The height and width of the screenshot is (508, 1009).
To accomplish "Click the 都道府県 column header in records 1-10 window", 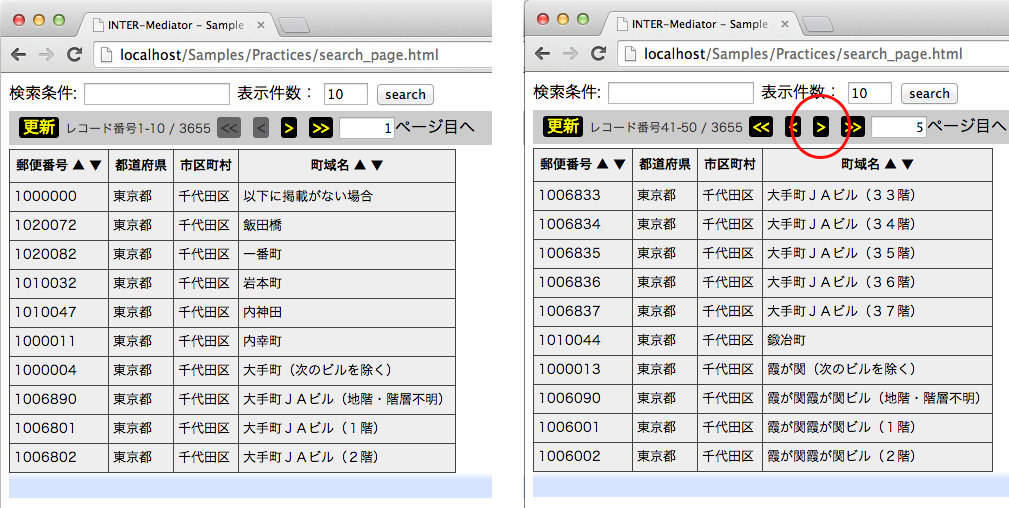I will pos(141,166).
